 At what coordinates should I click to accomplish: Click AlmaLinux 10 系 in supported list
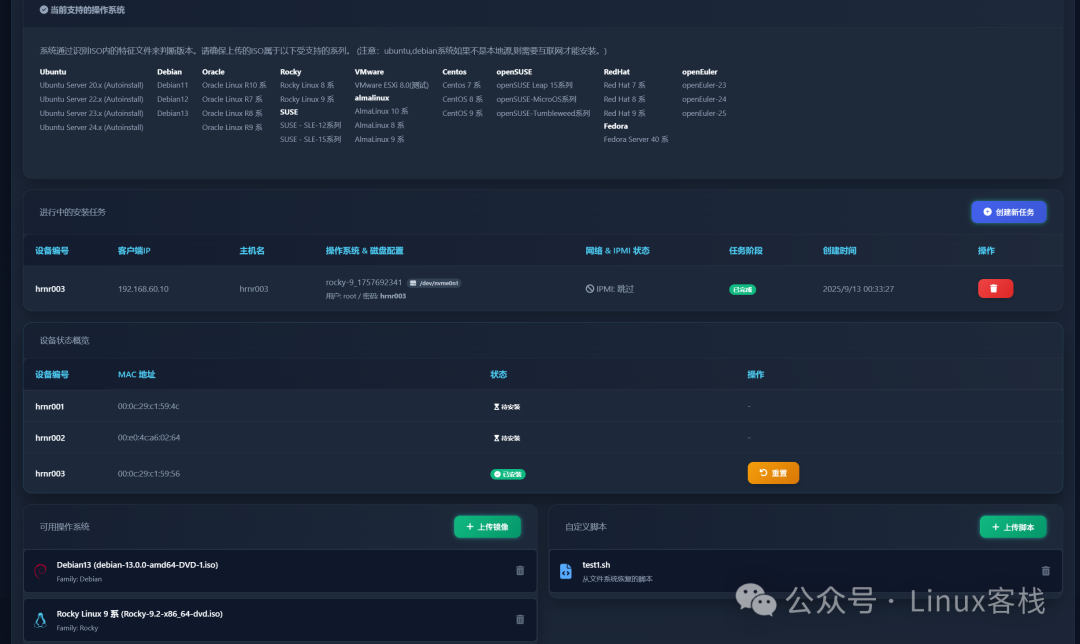(x=381, y=112)
